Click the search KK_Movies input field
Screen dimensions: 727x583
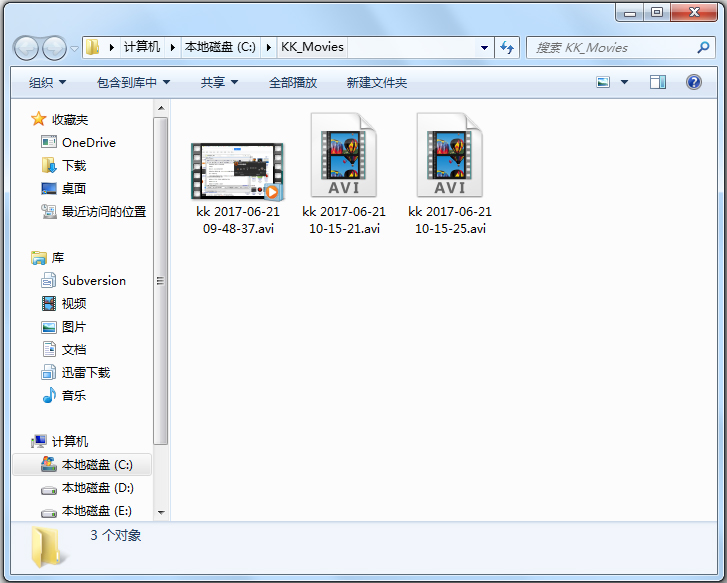[610, 47]
